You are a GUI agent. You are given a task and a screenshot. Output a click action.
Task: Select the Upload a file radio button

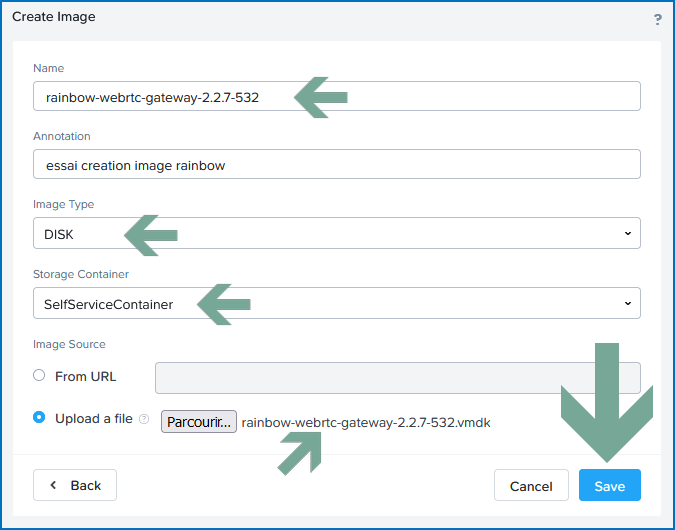(39, 417)
